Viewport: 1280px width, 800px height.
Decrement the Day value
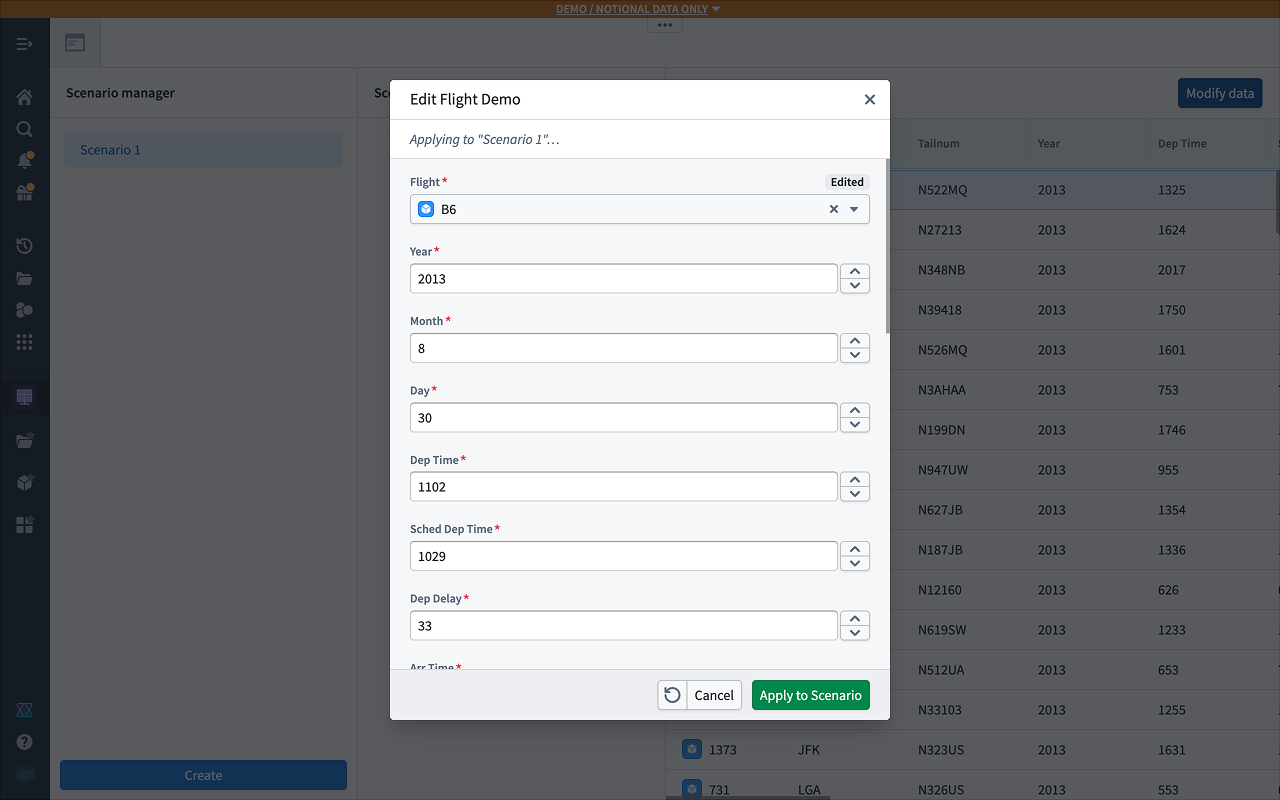click(854, 425)
